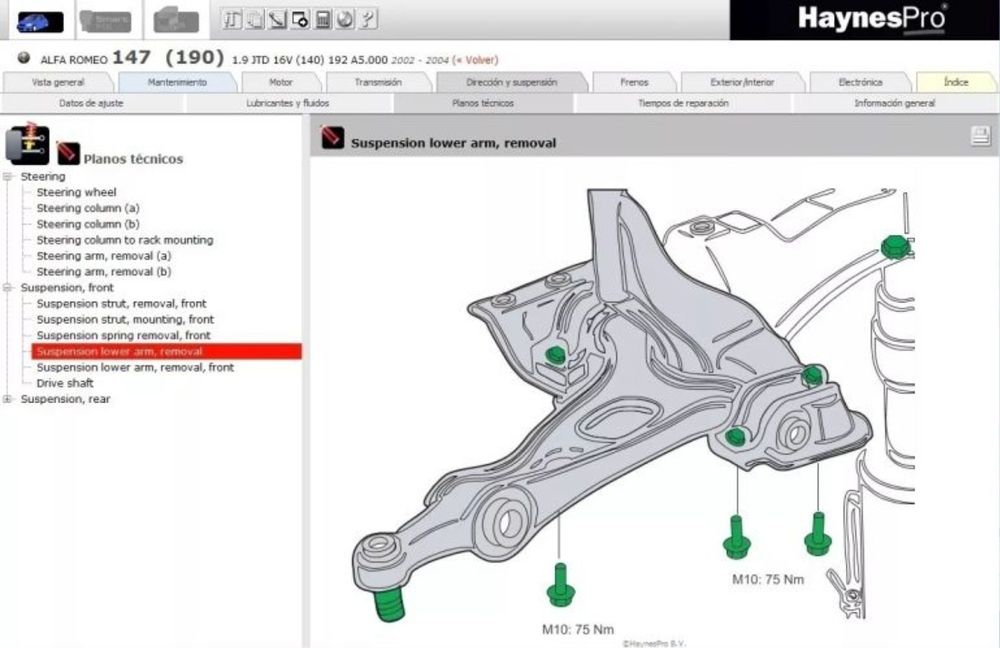Open Lubricantes y fluidos sub-tab
The width and height of the screenshot is (1000, 648).
[x=288, y=103]
